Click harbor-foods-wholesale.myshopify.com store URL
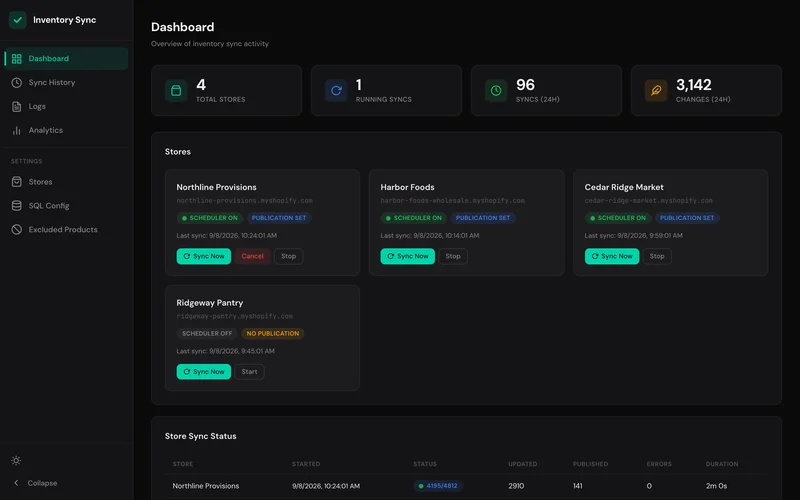 point(453,201)
